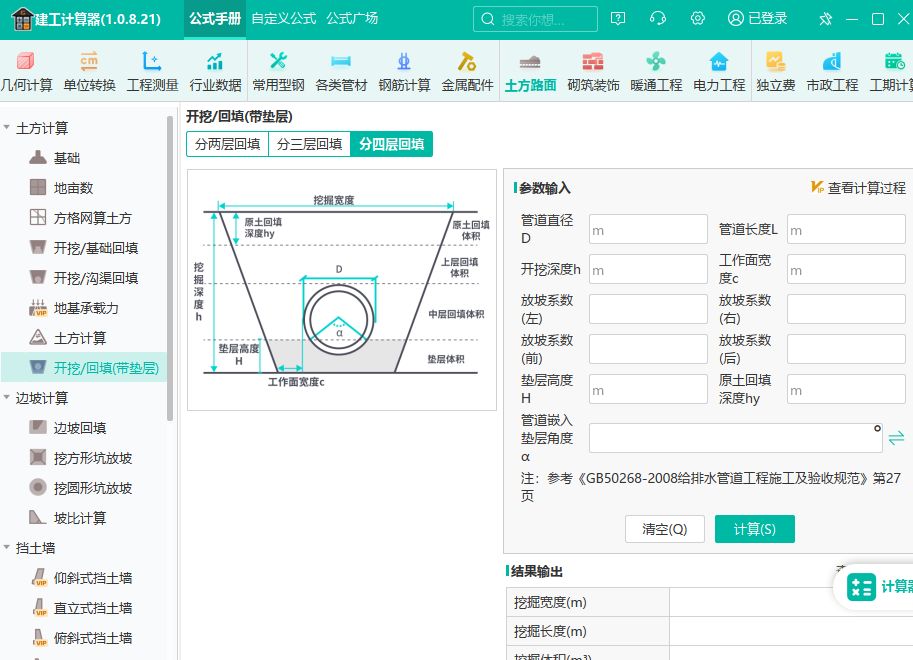Select 开挖/基础回填 in the sidebar

click(84, 248)
